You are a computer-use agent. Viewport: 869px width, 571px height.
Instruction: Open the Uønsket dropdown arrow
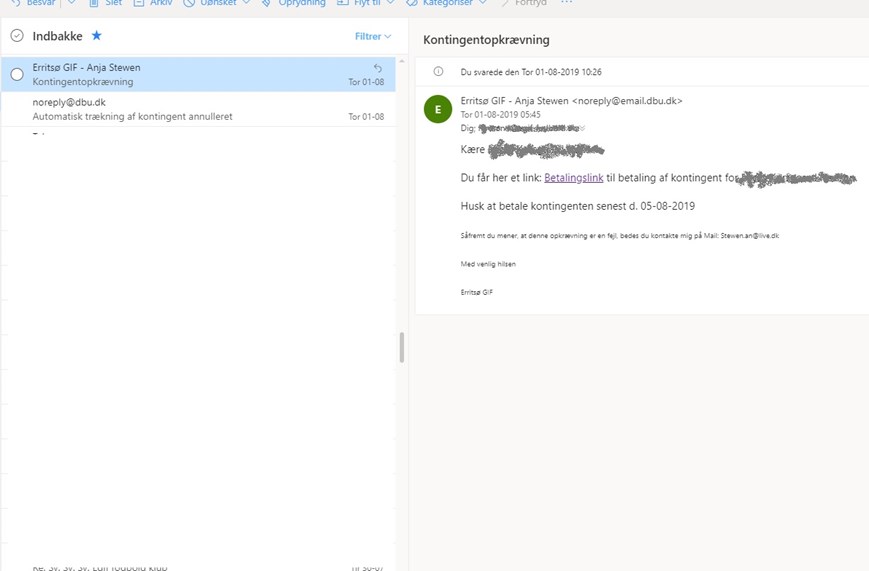click(247, 3)
